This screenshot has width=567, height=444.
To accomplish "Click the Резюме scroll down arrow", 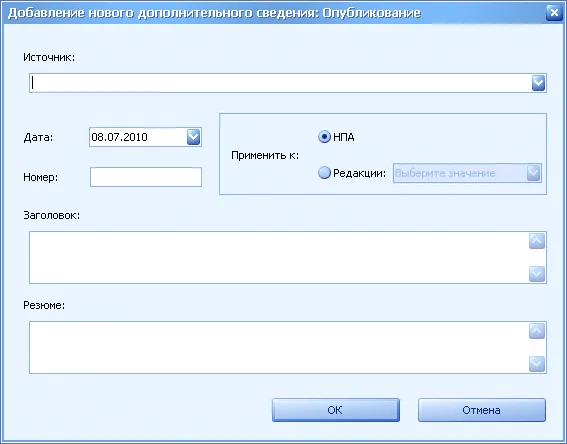I will point(537,364).
